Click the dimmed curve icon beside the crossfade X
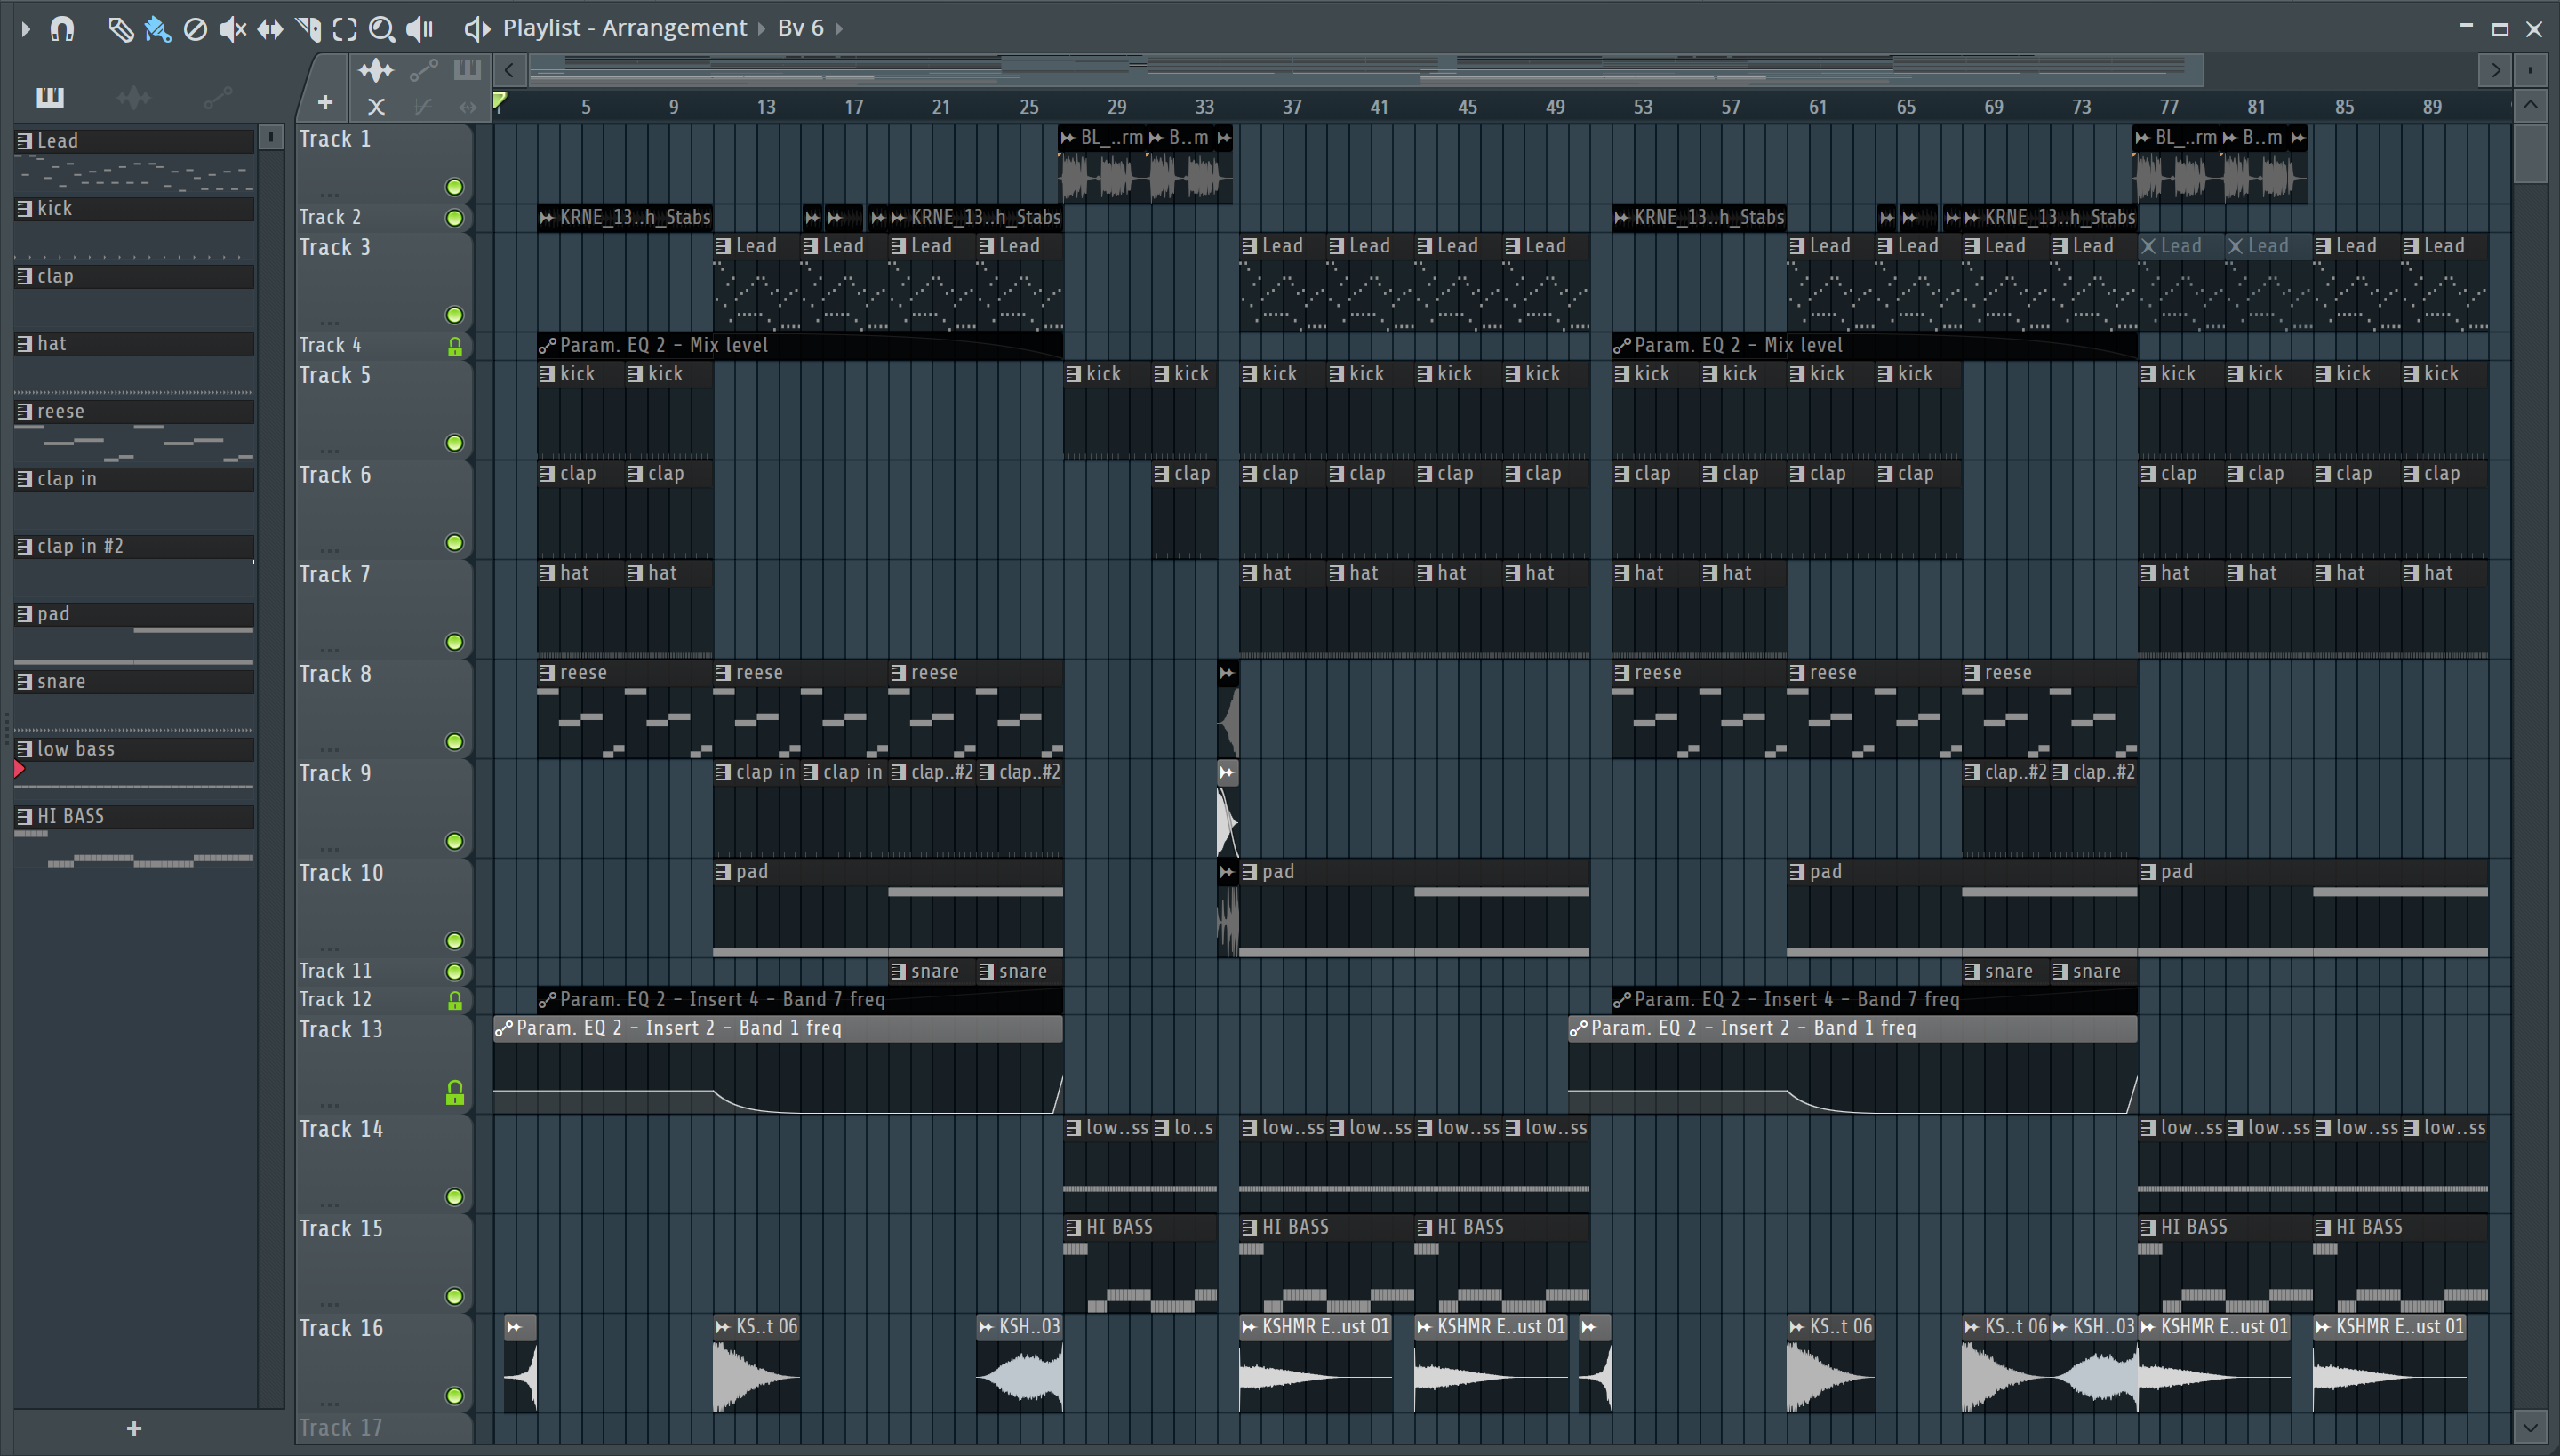The image size is (2560, 1456). coord(423,106)
